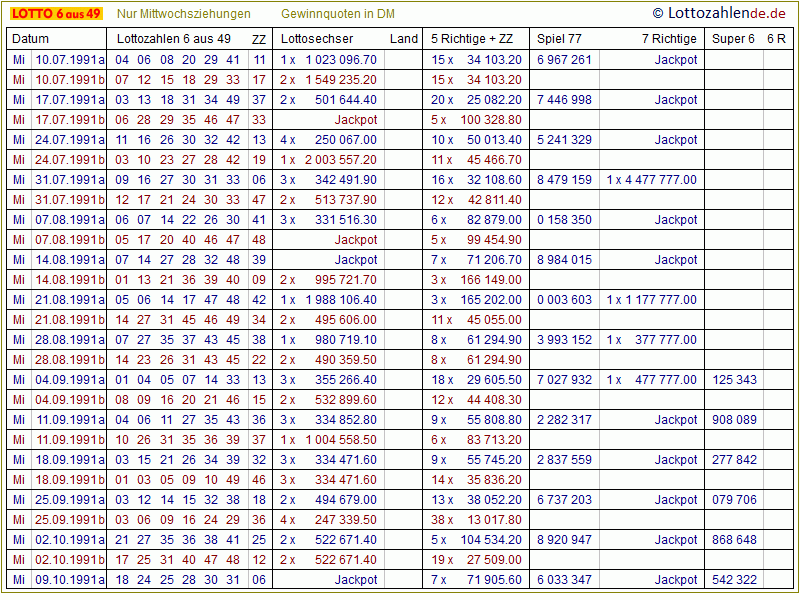Select the Lottozahlen 6 aus 49 column header
Screen dimensions: 800x600
coord(174,39)
